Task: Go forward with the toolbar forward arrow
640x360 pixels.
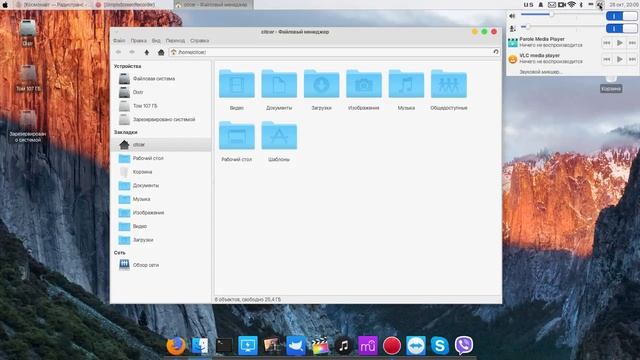Action: click(132, 52)
